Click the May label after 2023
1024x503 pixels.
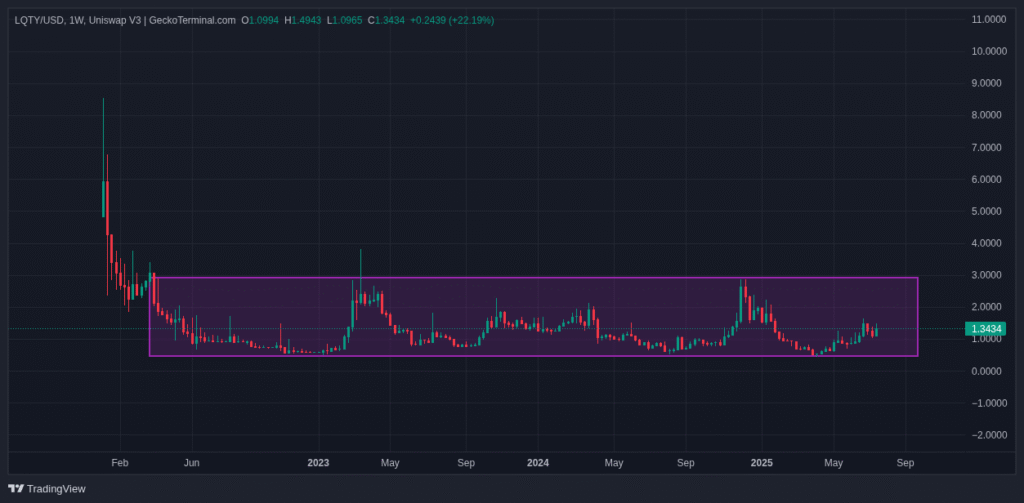click(x=390, y=462)
